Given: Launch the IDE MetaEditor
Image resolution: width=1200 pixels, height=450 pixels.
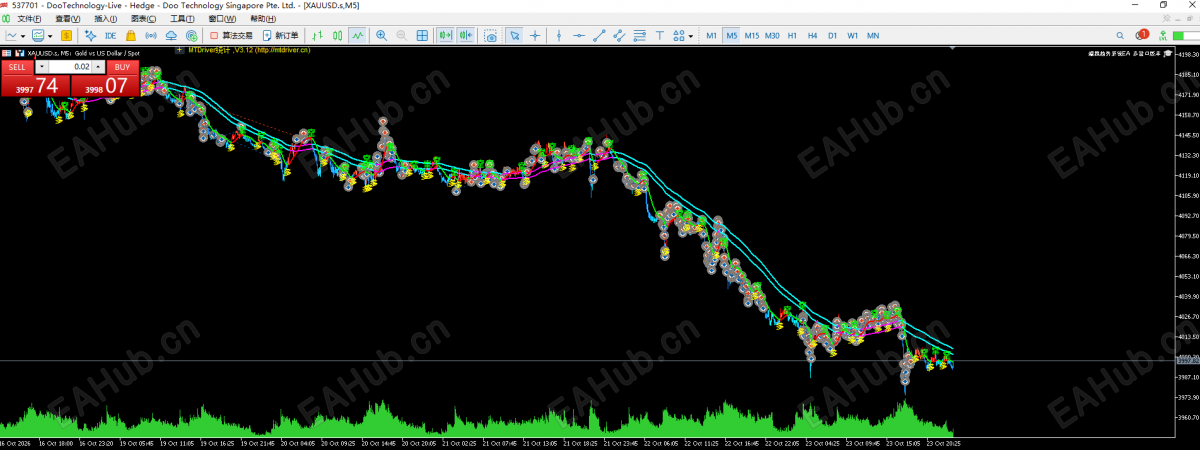Looking at the screenshot, I should tap(110, 35).
